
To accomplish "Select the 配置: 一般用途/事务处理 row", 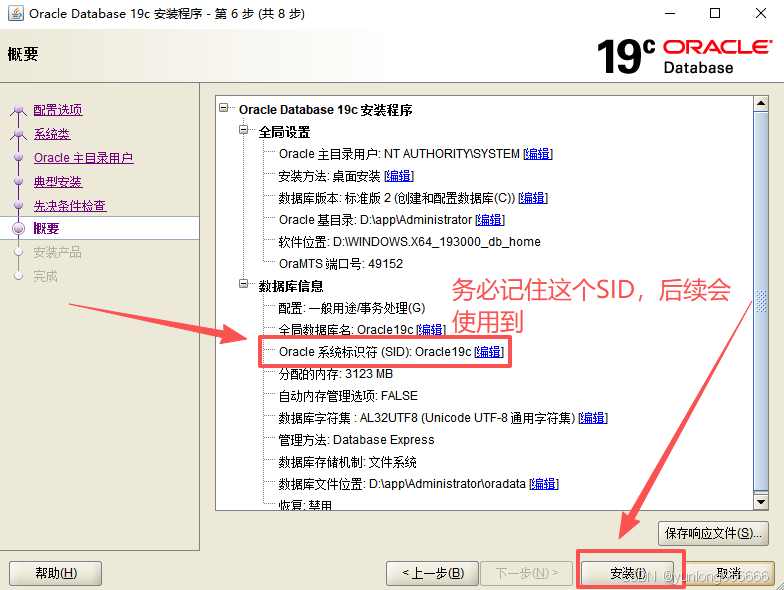I will coord(352,308).
